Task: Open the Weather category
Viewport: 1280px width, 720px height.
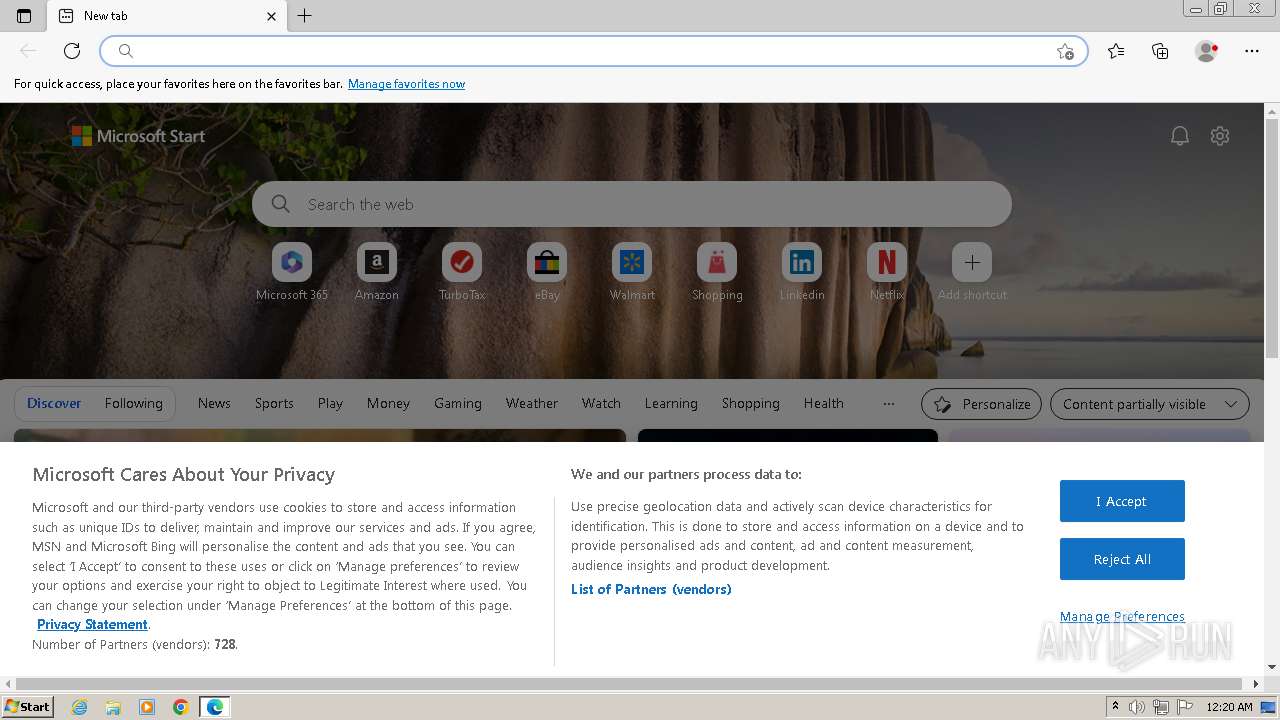Action: point(532,403)
